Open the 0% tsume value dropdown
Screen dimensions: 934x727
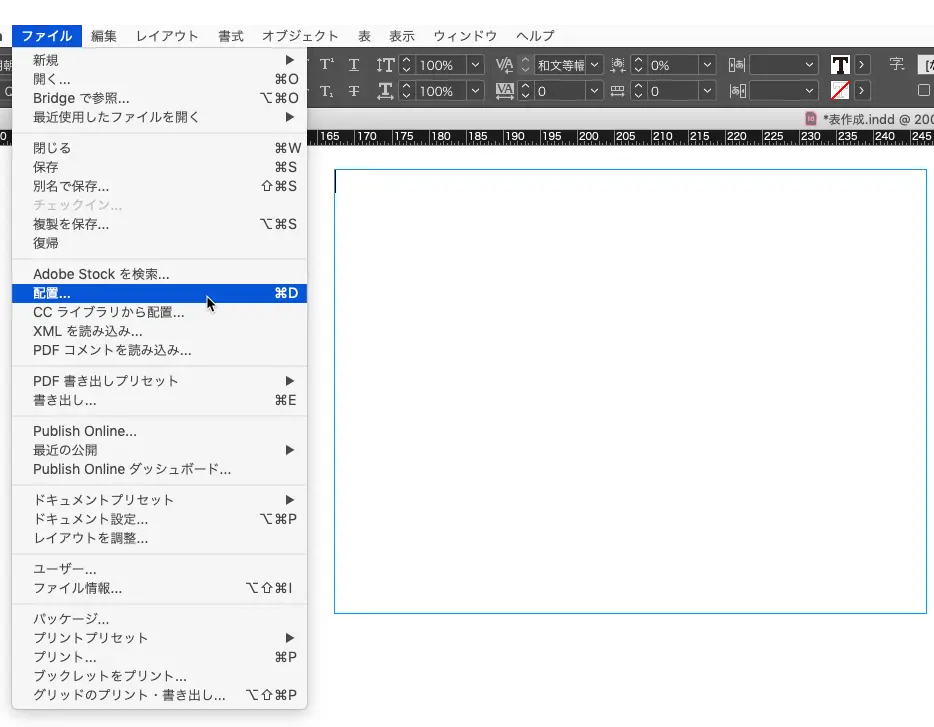[x=707, y=65]
